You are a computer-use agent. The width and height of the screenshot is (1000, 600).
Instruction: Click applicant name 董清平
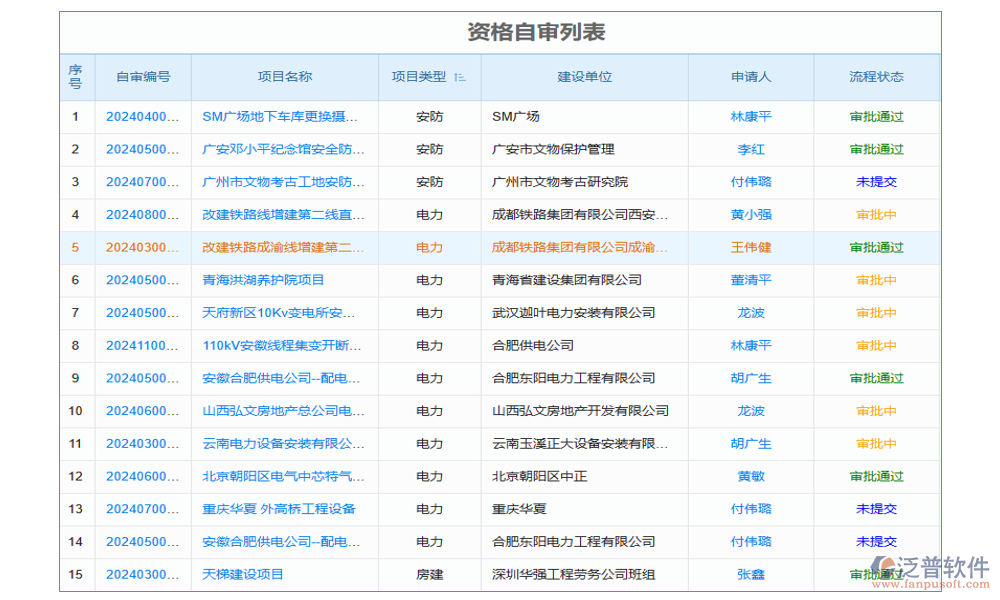pyautogui.click(x=751, y=280)
